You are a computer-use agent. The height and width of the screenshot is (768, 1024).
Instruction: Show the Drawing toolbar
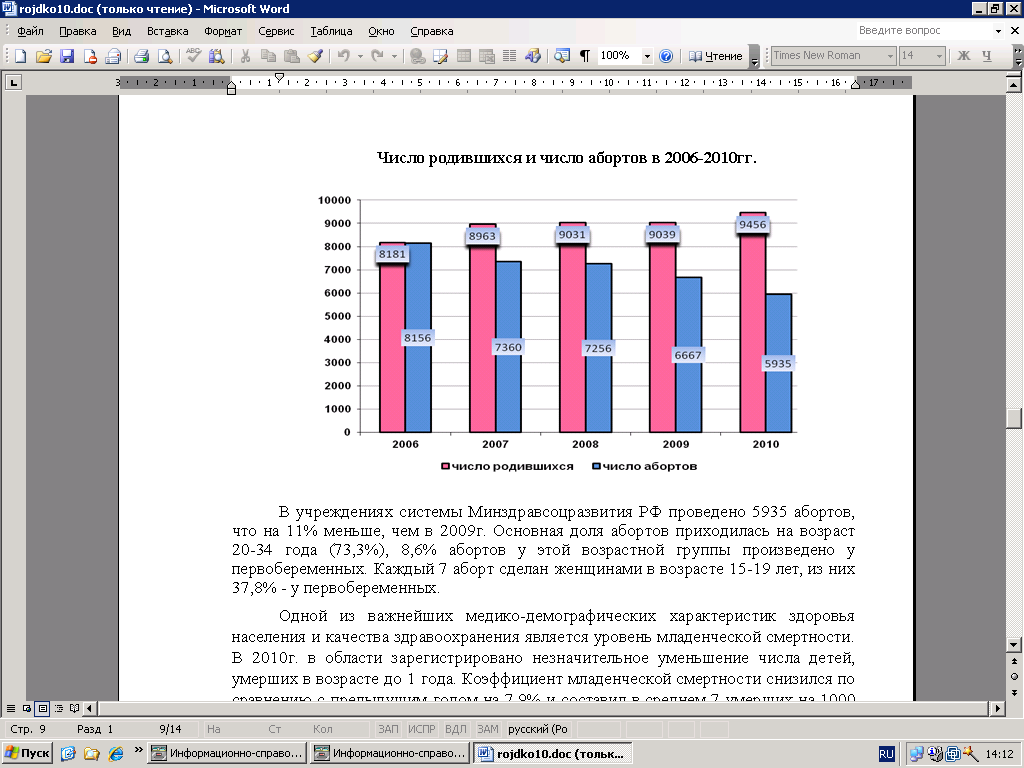pyautogui.click(x=533, y=56)
